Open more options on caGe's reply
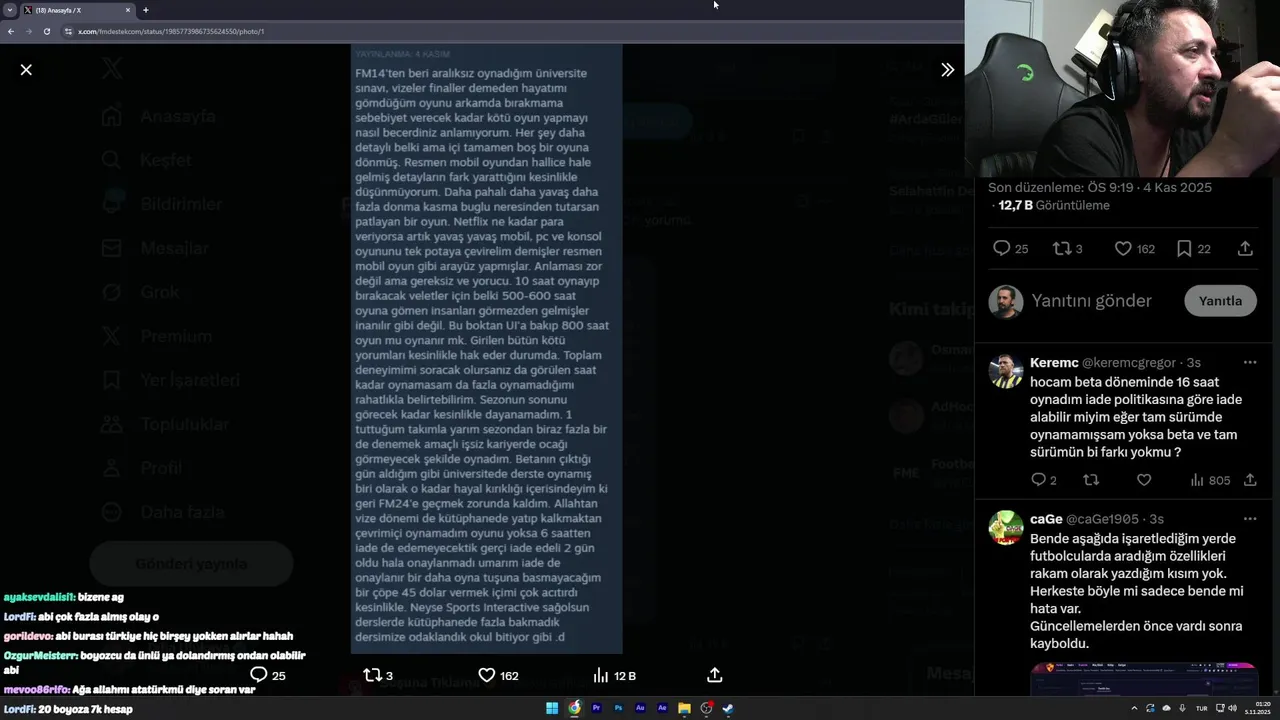The width and height of the screenshot is (1280, 720). tap(1250, 519)
